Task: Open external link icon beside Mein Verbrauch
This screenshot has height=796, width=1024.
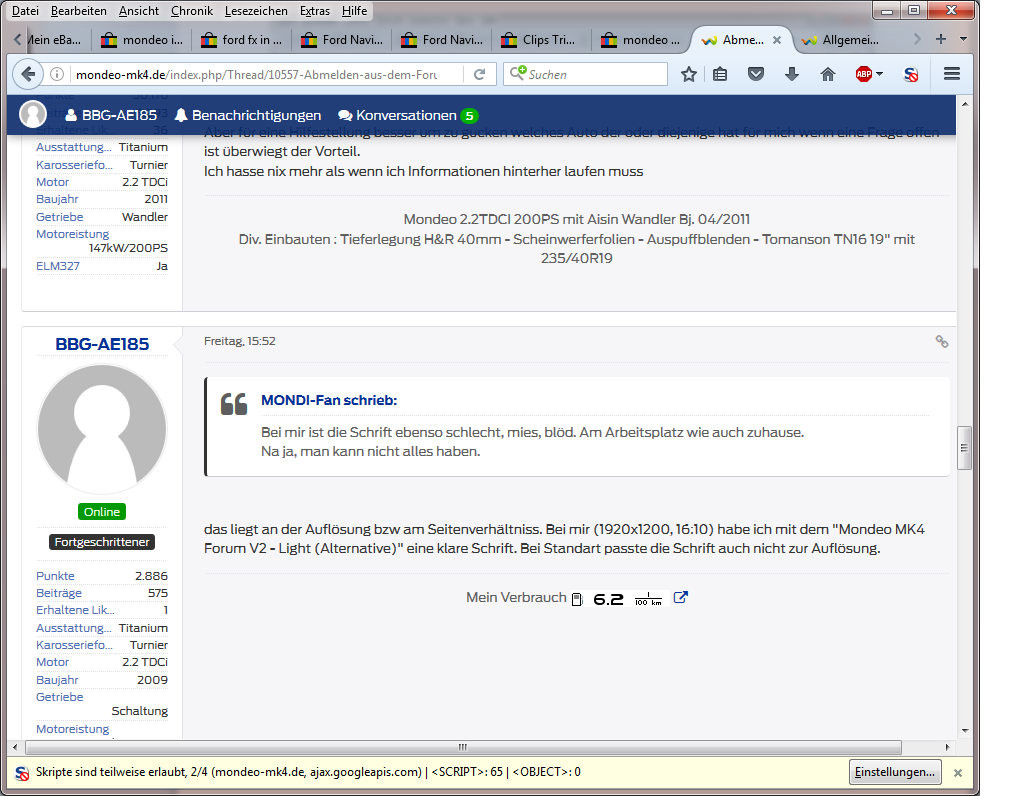Action: [681, 598]
